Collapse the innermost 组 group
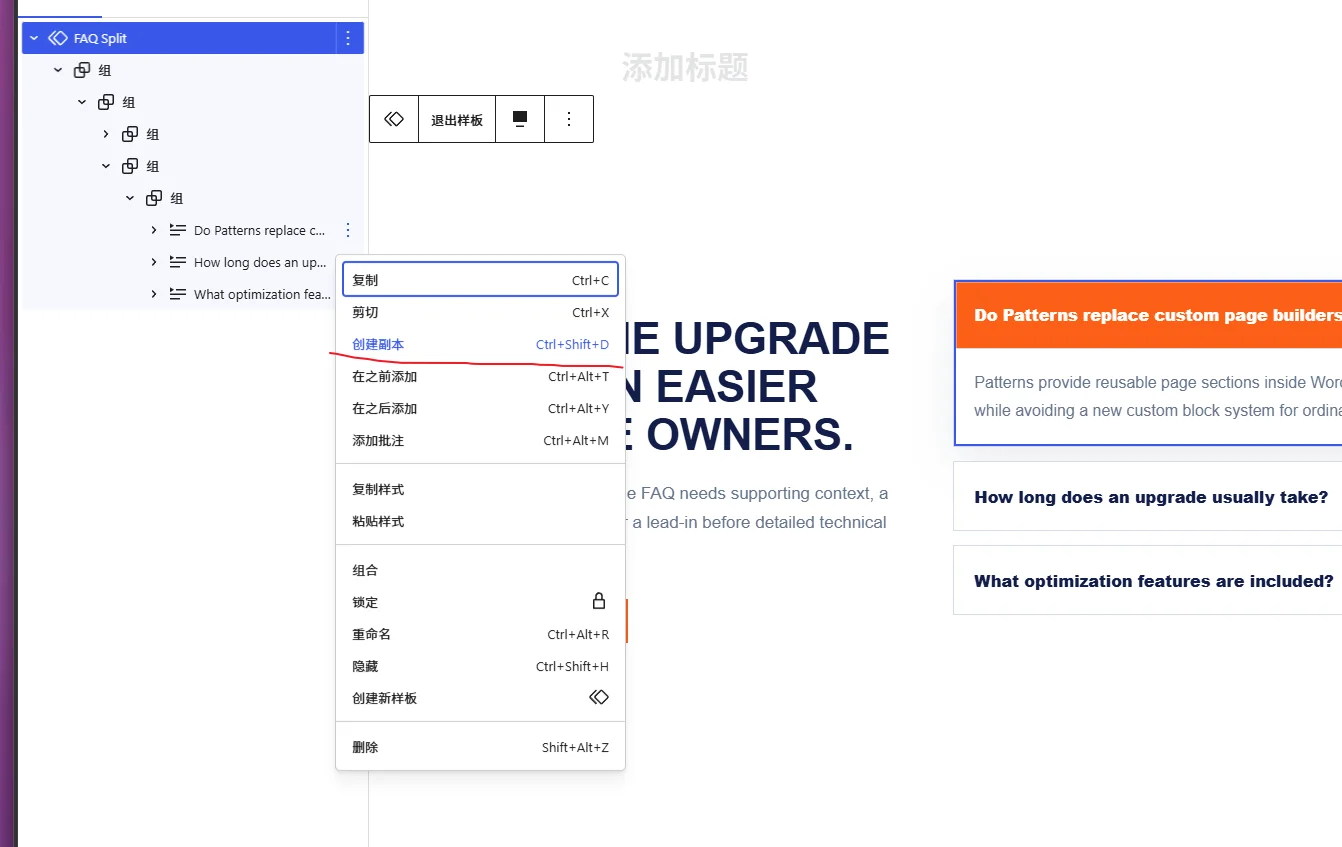1342x847 pixels. pyautogui.click(x=130, y=198)
